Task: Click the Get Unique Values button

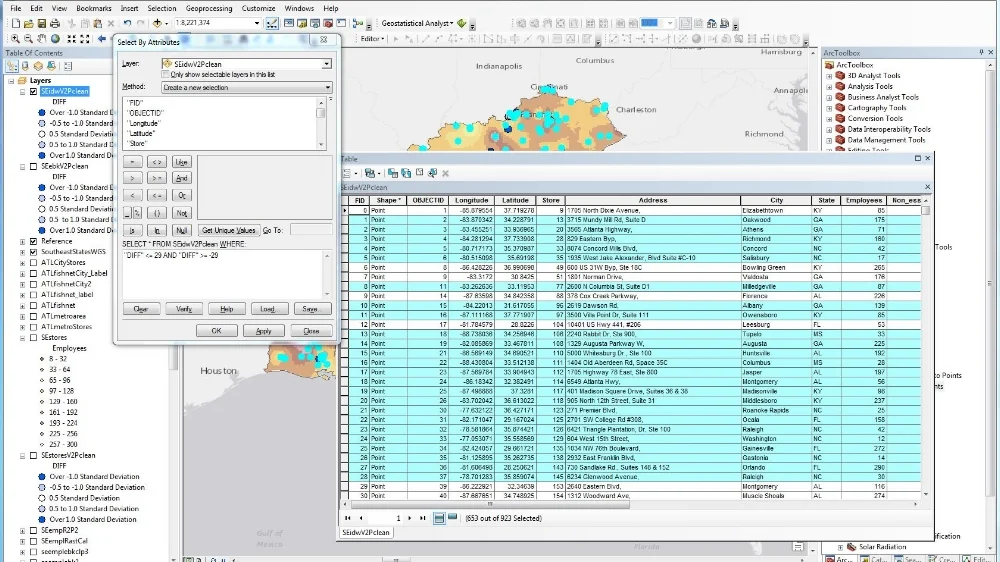Action: point(228,230)
